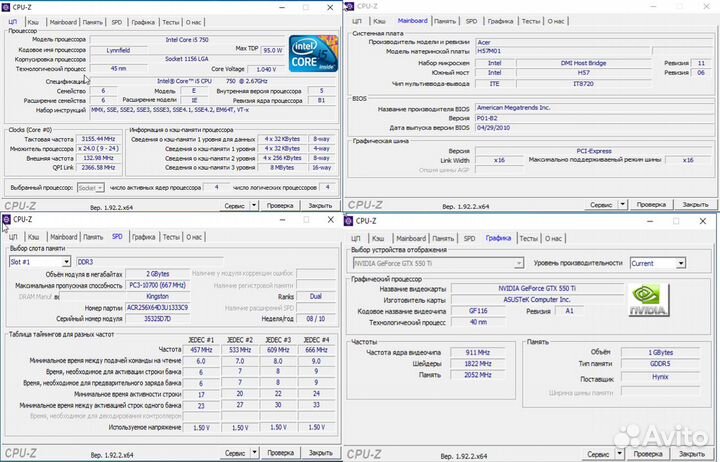Click CPU-Z title icon of processor window

(8, 6)
